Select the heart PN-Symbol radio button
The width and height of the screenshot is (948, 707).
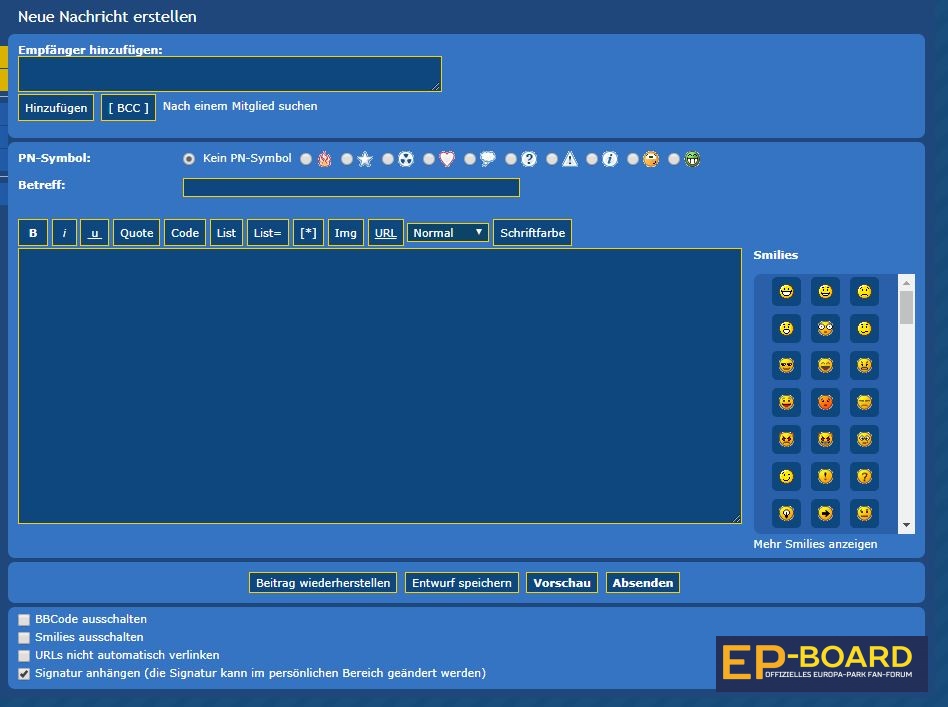[429, 159]
